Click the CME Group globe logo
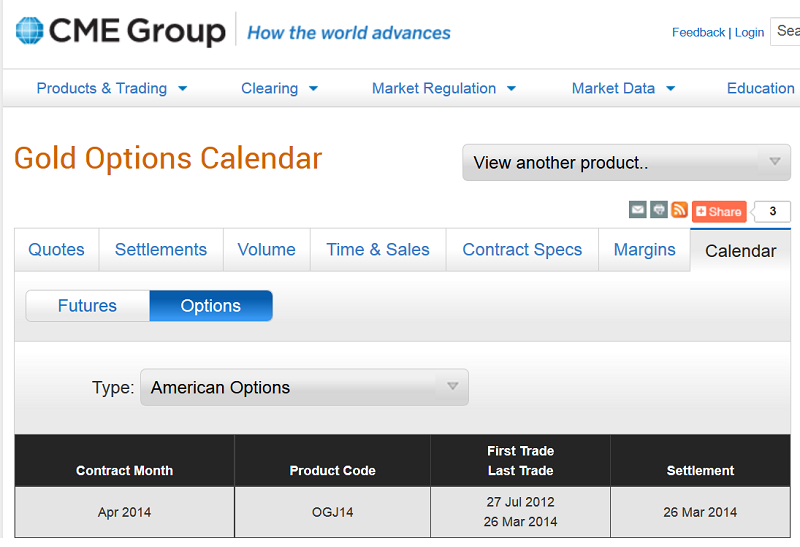 pos(30,31)
